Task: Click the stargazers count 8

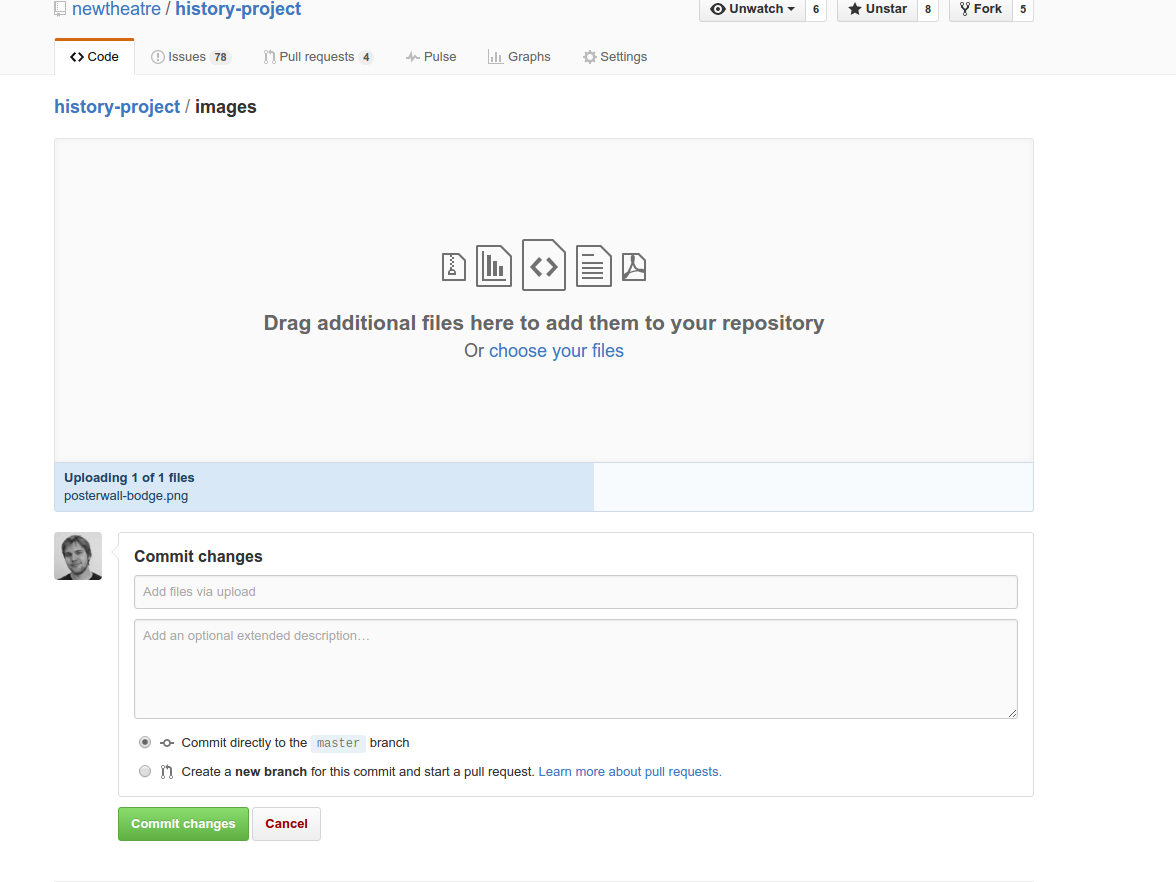Action: tap(928, 9)
